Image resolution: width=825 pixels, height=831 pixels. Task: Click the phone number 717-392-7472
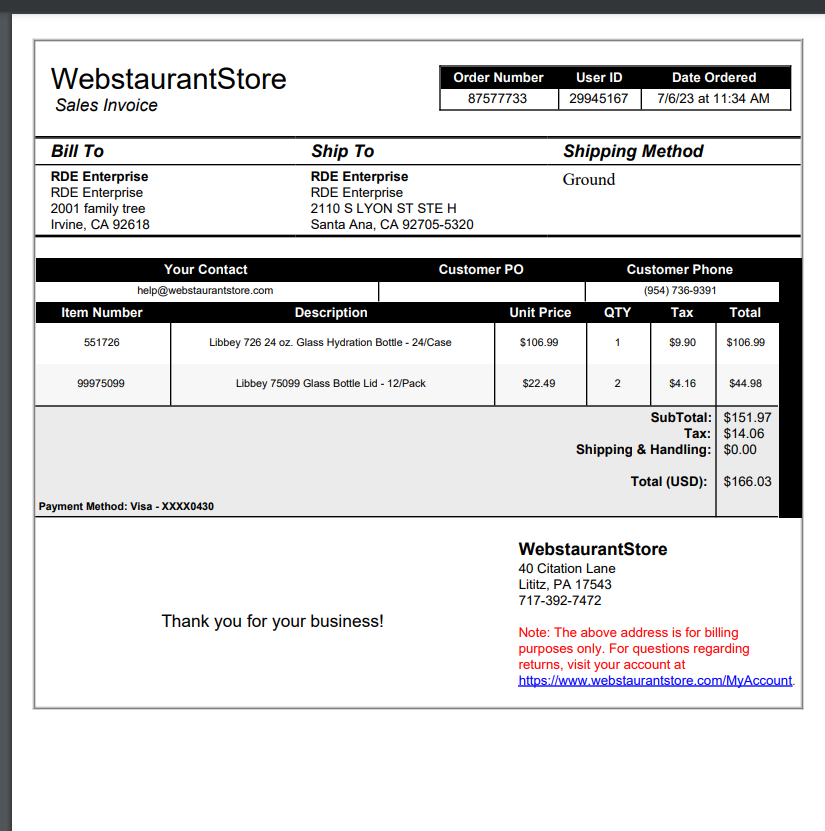(x=560, y=600)
